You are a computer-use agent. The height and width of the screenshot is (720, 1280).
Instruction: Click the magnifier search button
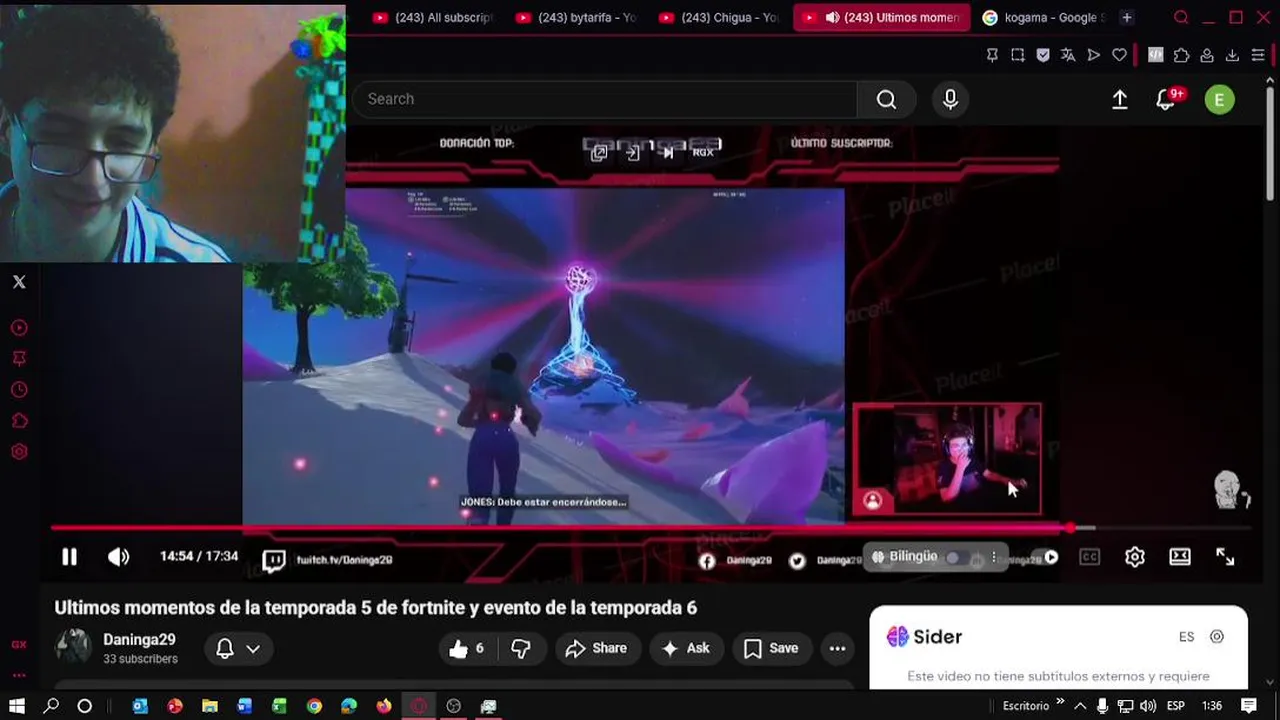pyautogui.click(x=886, y=99)
